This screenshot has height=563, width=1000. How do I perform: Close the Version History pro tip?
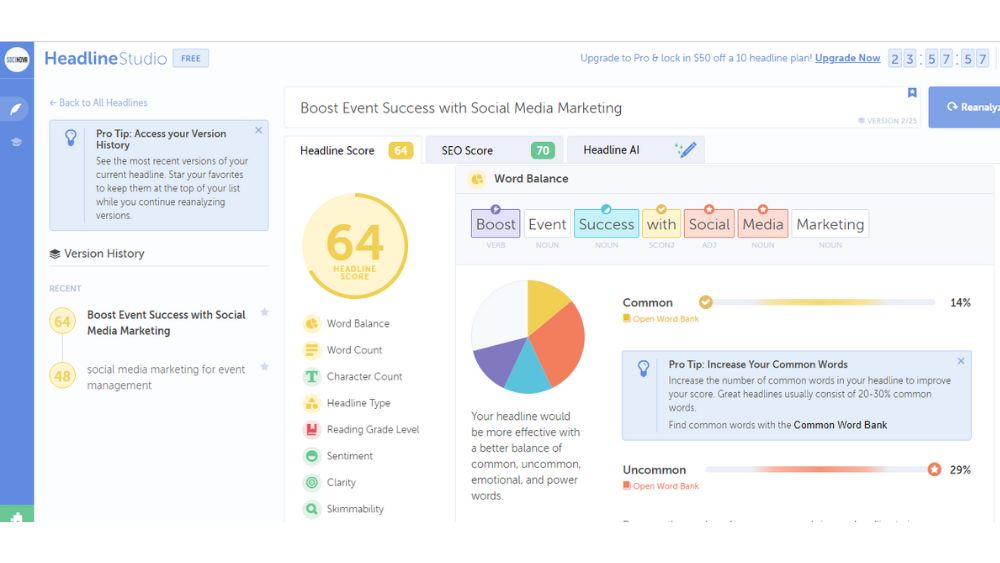(x=258, y=130)
